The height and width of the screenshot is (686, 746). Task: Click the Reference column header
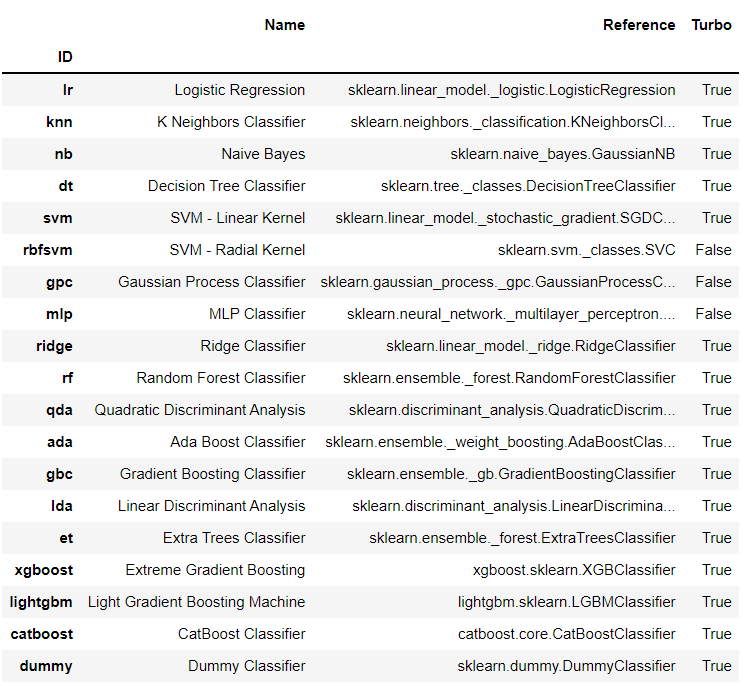[x=639, y=25]
